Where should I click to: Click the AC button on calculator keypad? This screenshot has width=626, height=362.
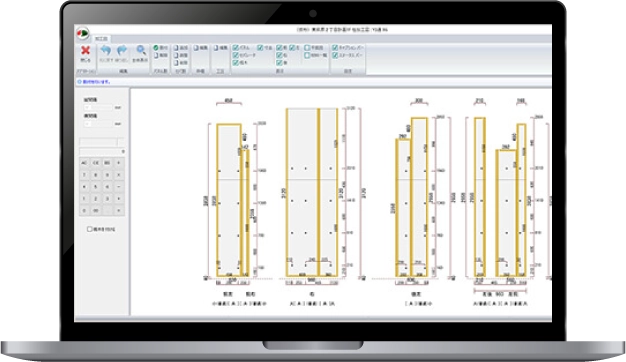pos(84,163)
